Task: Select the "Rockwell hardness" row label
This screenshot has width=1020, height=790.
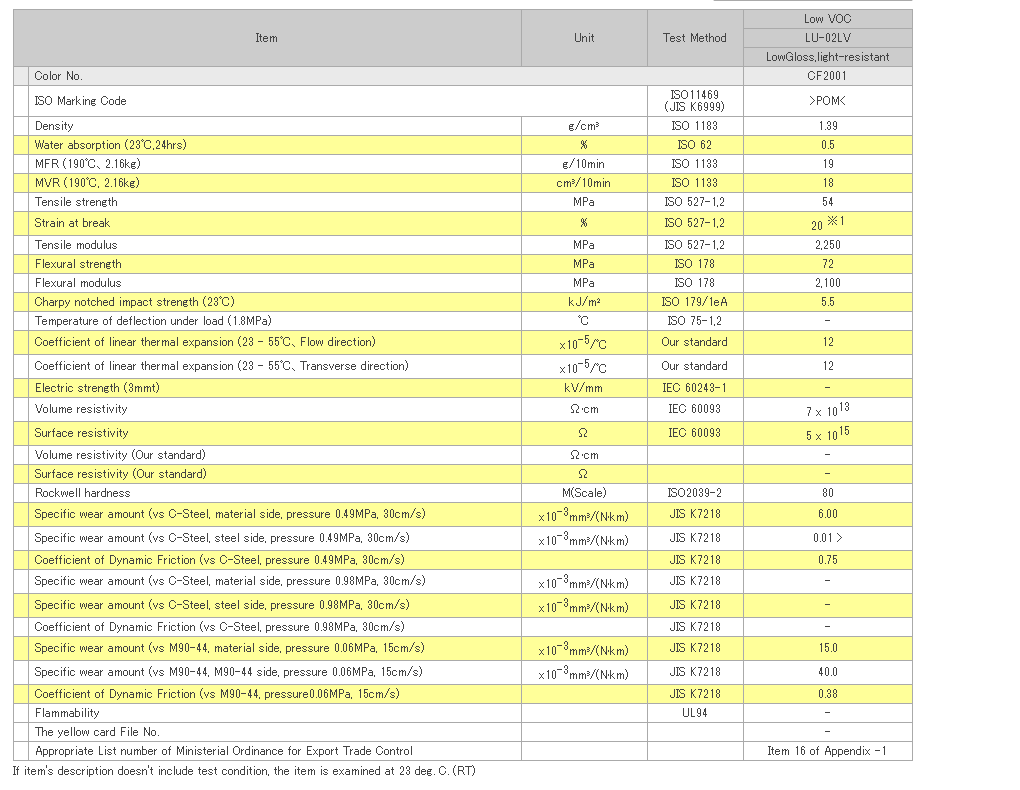Action: click(82, 493)
